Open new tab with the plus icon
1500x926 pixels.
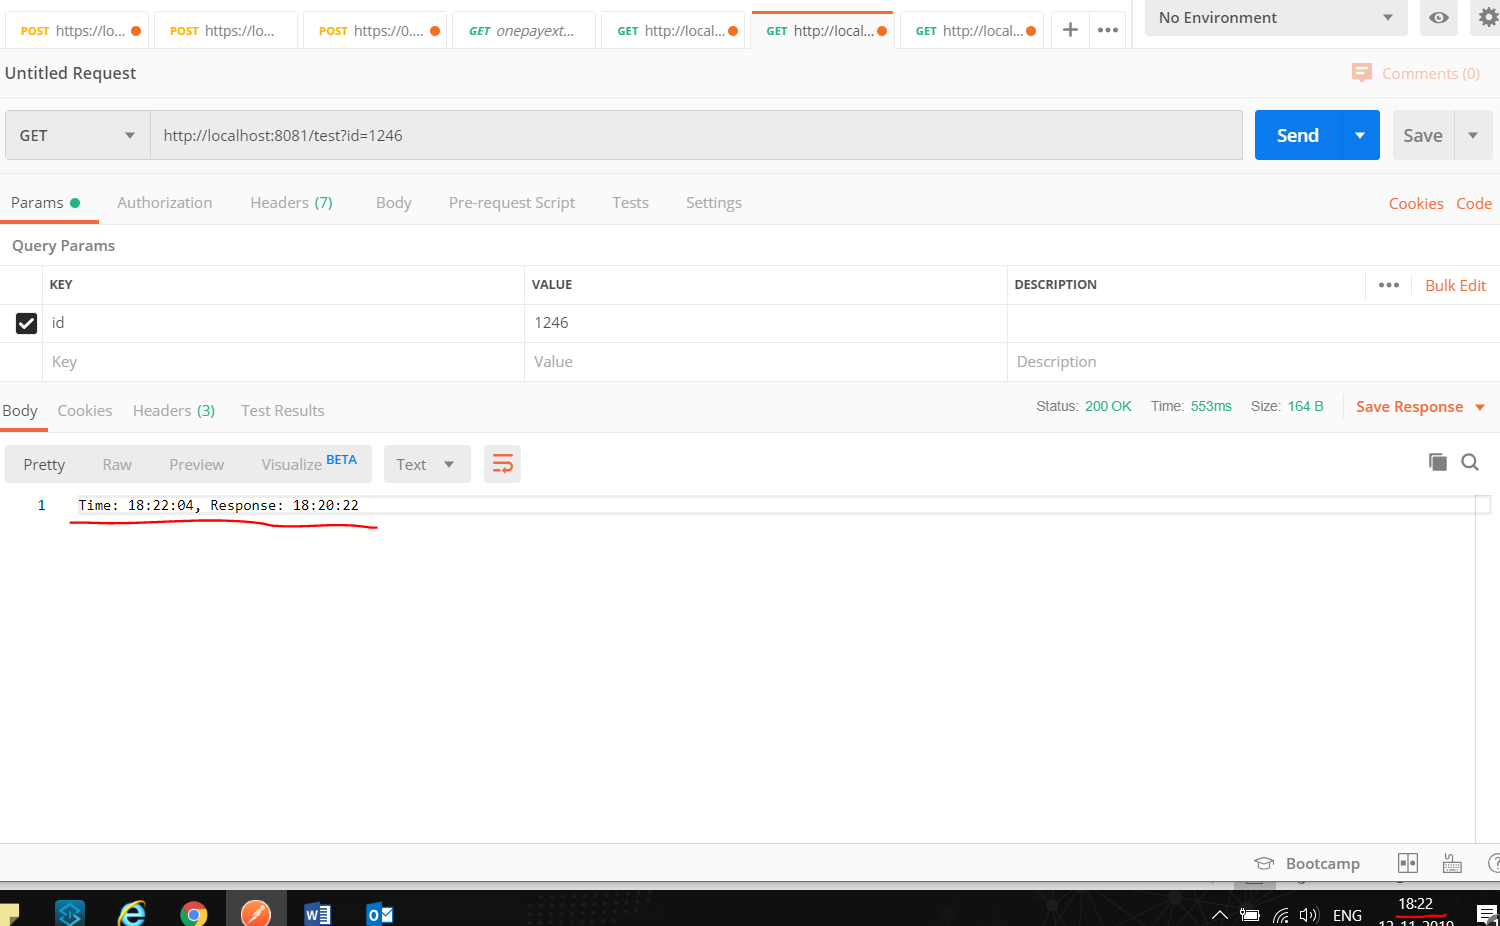1070,30
